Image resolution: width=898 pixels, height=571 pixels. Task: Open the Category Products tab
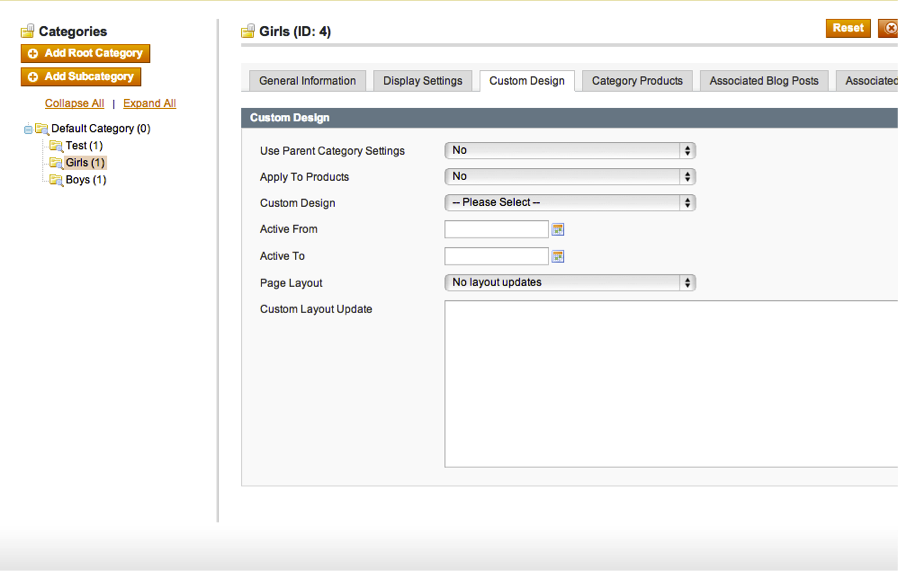pos(637,81)
